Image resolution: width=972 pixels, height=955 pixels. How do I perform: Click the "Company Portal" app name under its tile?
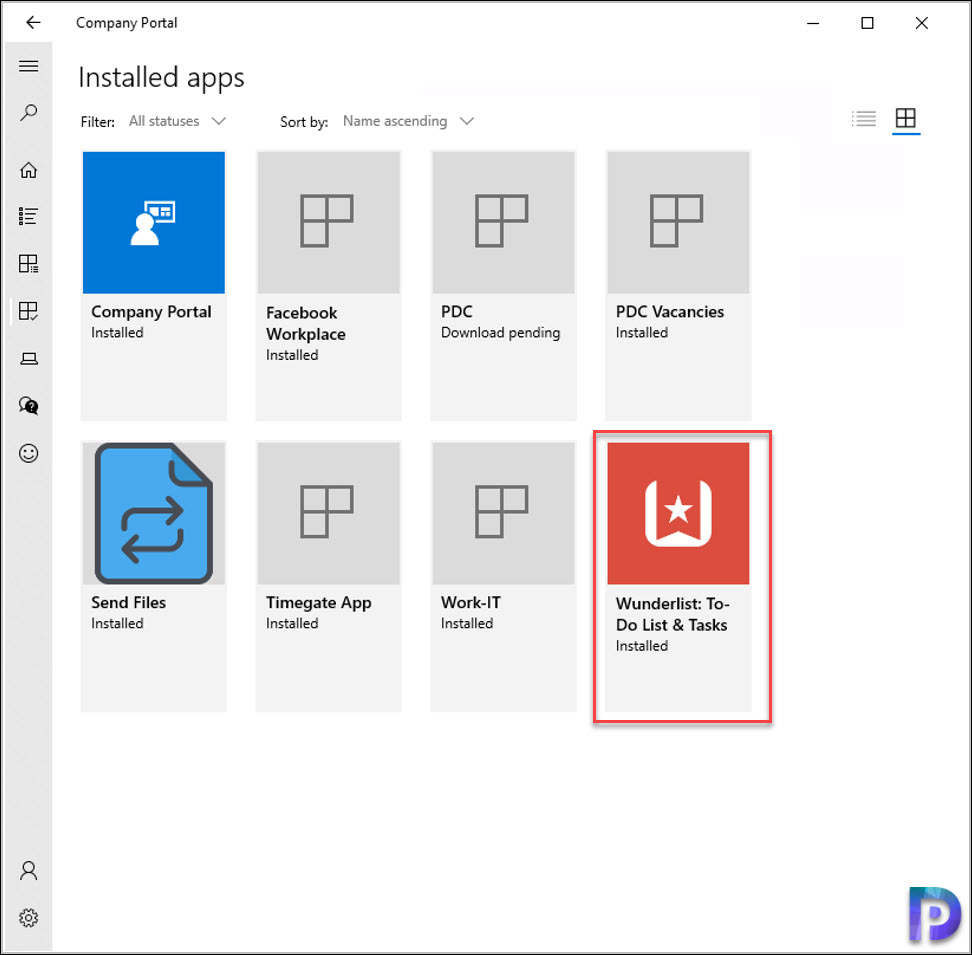(151, 312)
